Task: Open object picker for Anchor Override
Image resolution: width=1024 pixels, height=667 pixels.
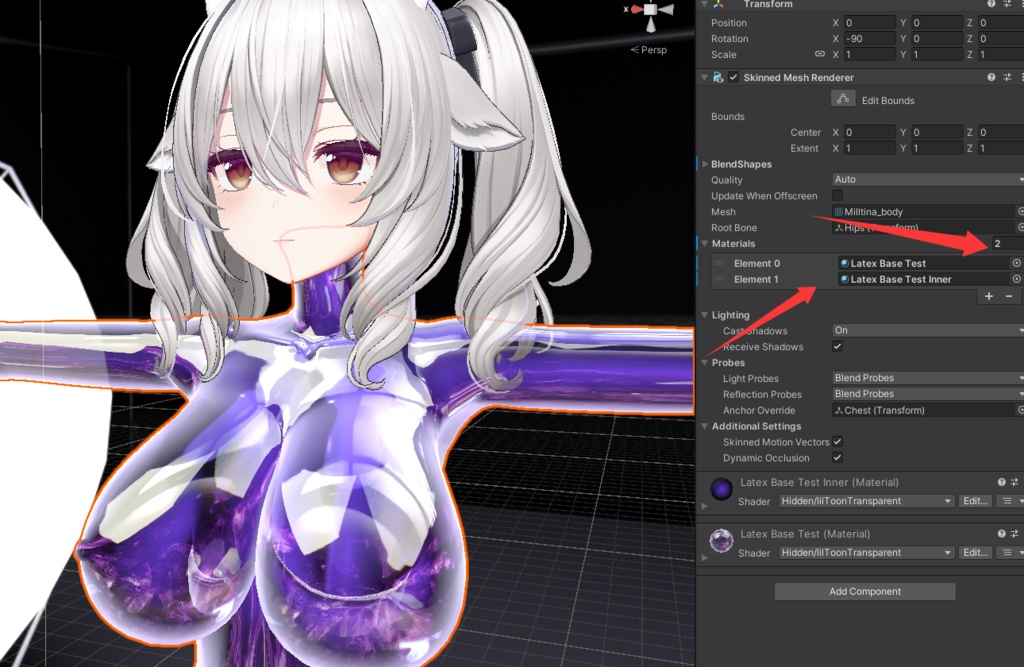Action: pyautogui.click(x=1019, y=410)
